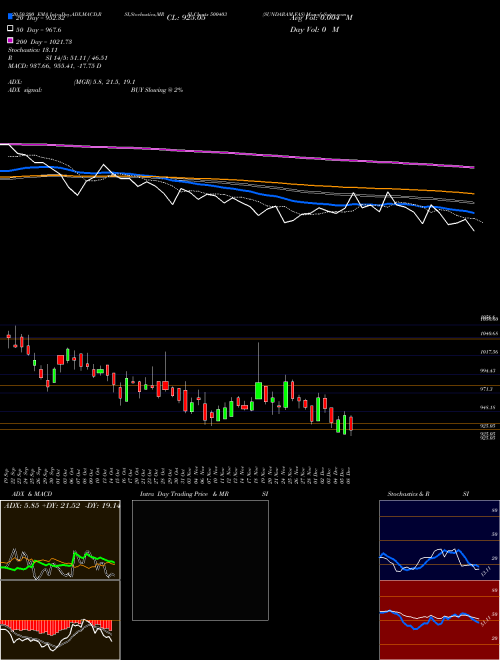
Task: Click the 1017.56 price axis label
Action: click(x=489, y=352)
